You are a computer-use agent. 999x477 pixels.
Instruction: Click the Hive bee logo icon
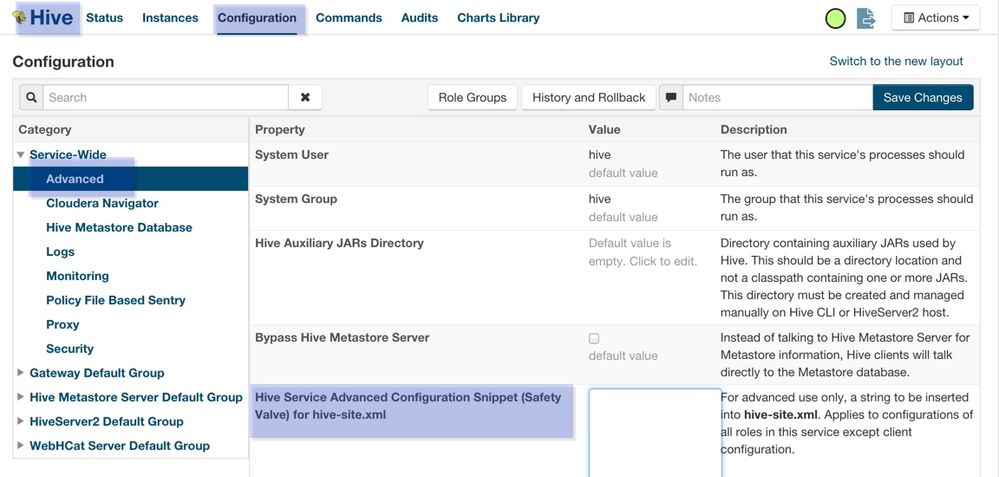[19, 18]
